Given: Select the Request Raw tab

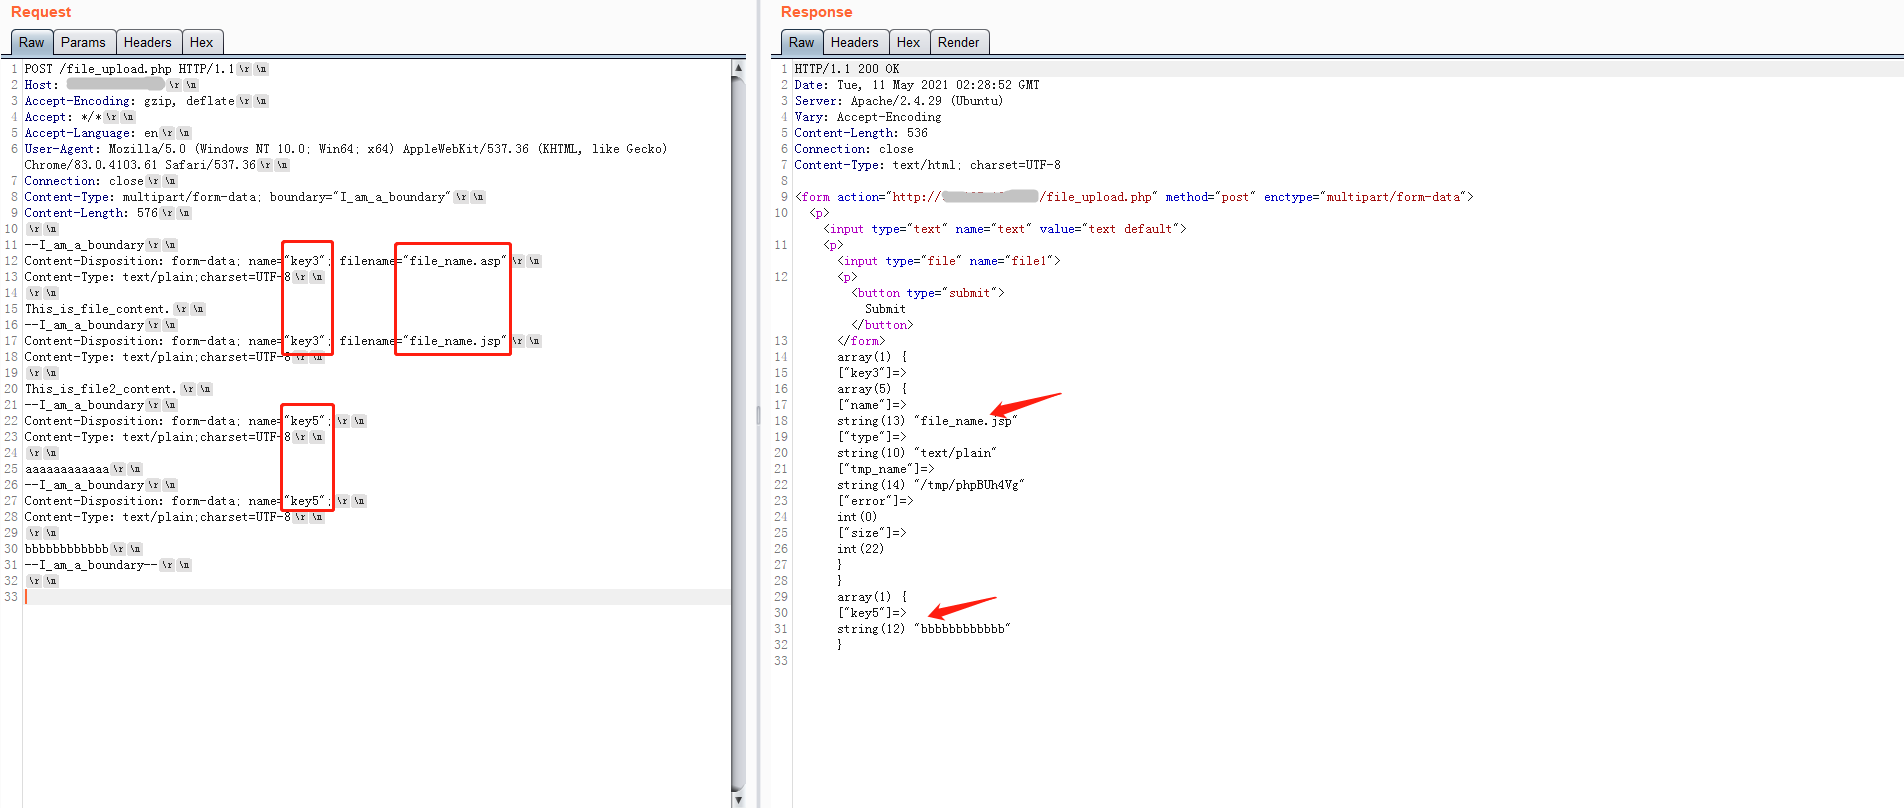Looking at the screenshot, I should tap(31, 42).
